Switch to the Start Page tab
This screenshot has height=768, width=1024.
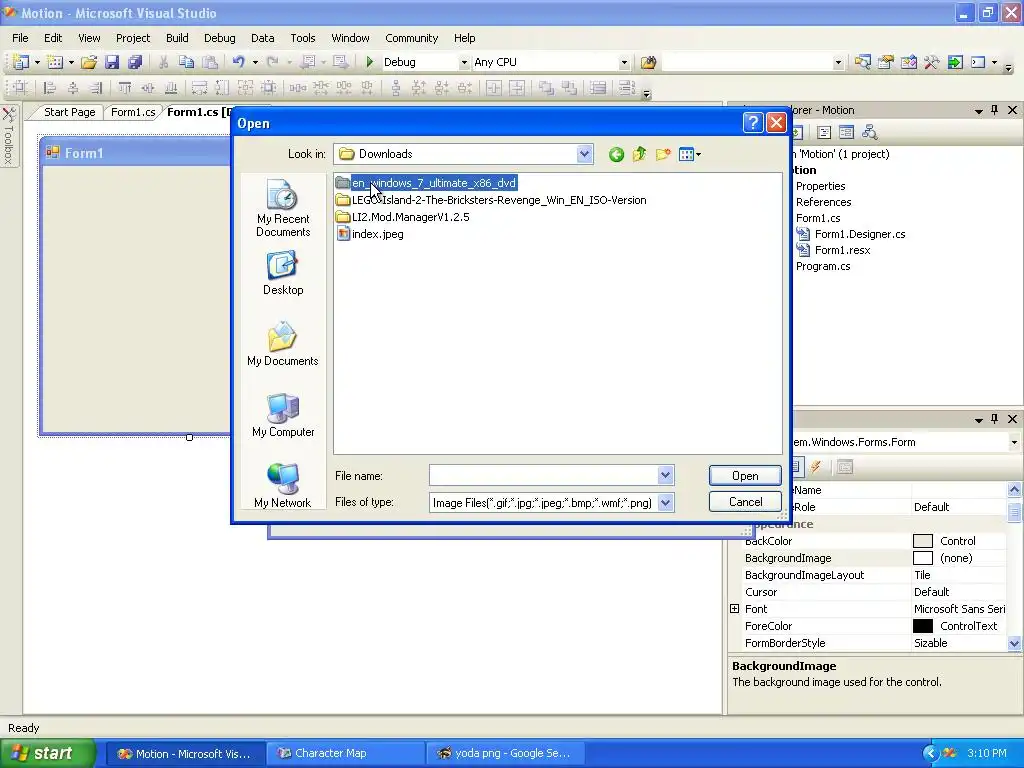69,112
